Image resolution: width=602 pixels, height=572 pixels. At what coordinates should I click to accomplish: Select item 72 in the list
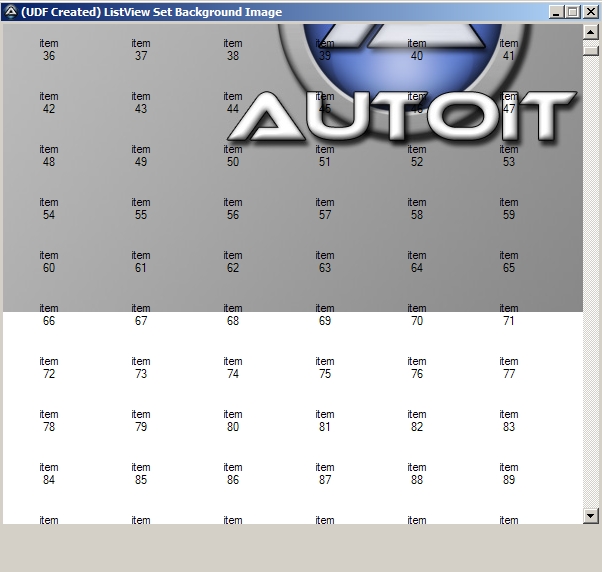click(49, 368)
